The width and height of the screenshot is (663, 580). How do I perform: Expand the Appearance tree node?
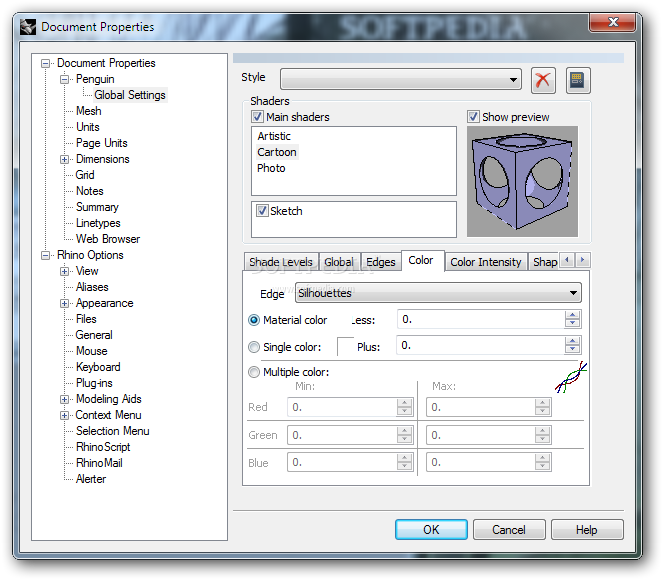click(64, 304)
